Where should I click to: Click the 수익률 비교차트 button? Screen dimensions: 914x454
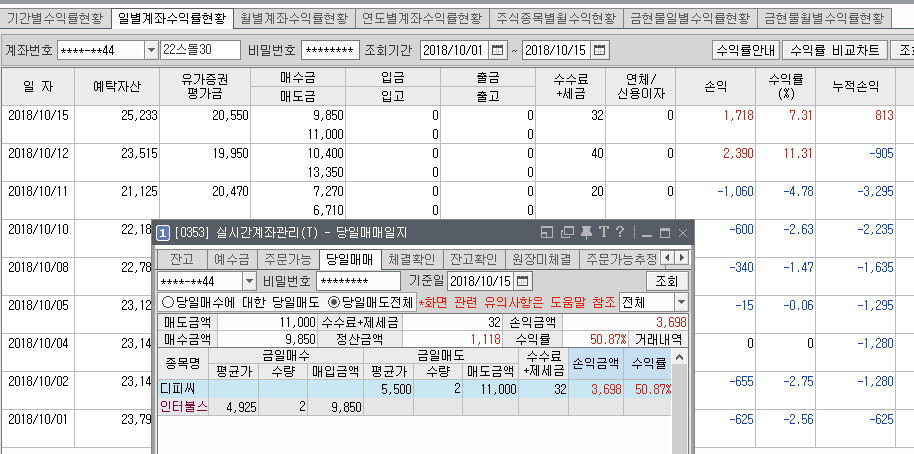835,50
